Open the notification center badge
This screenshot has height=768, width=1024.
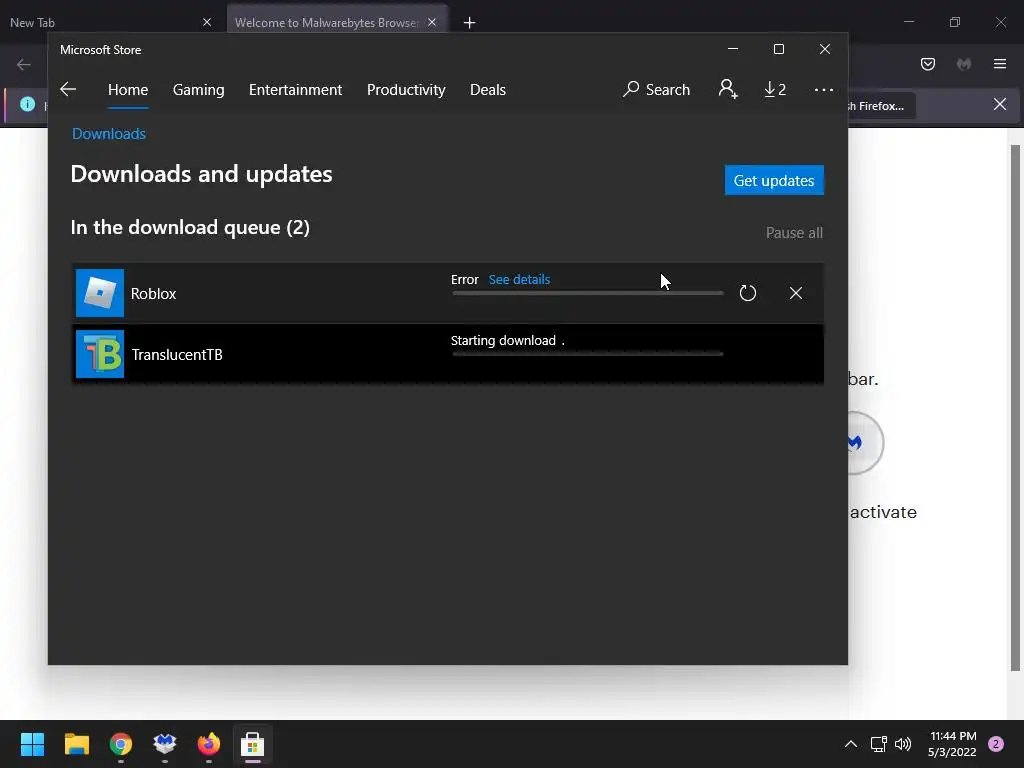996,744
